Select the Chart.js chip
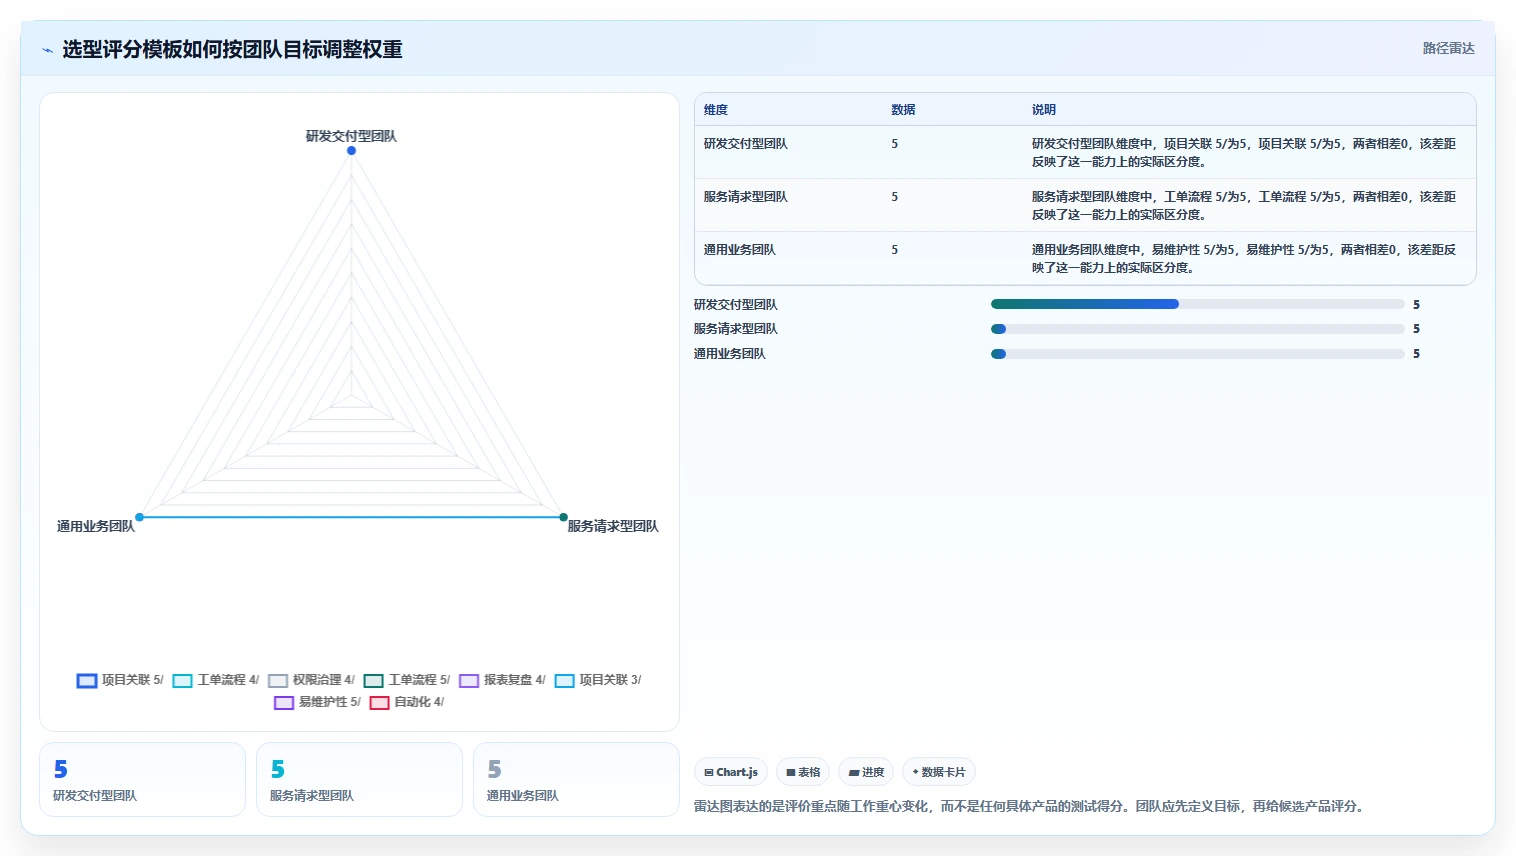Image resolution: width=1516 pixels, height=856 pixels. coord(731,772)
